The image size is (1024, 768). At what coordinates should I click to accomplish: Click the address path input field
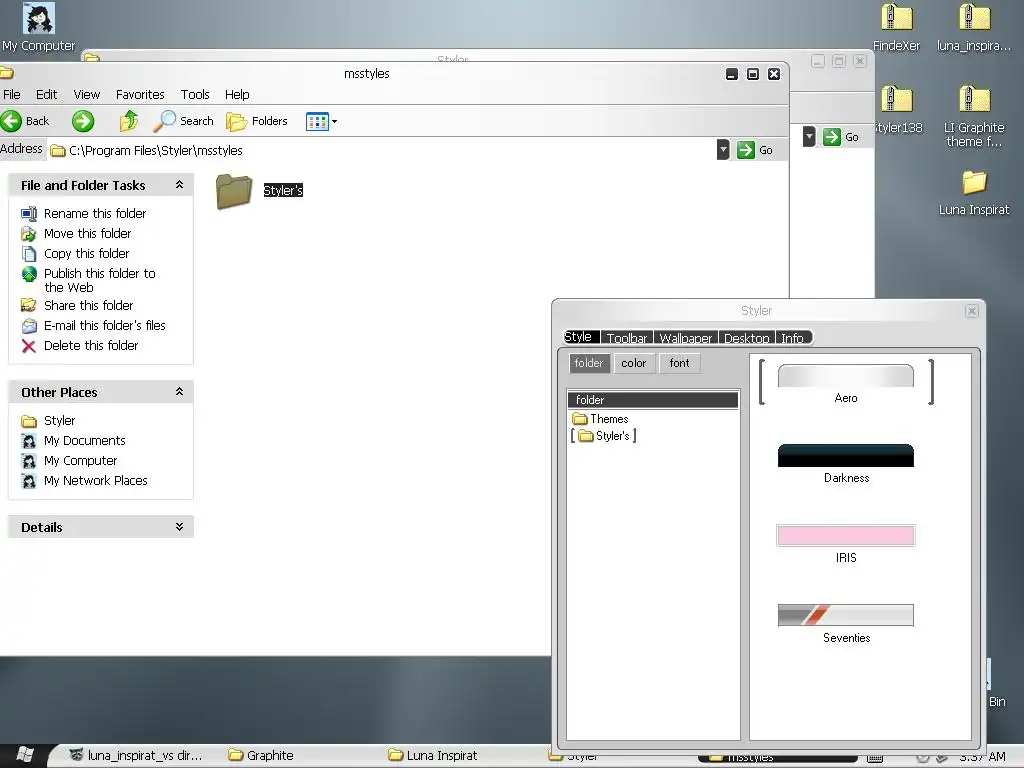(382, 150)
